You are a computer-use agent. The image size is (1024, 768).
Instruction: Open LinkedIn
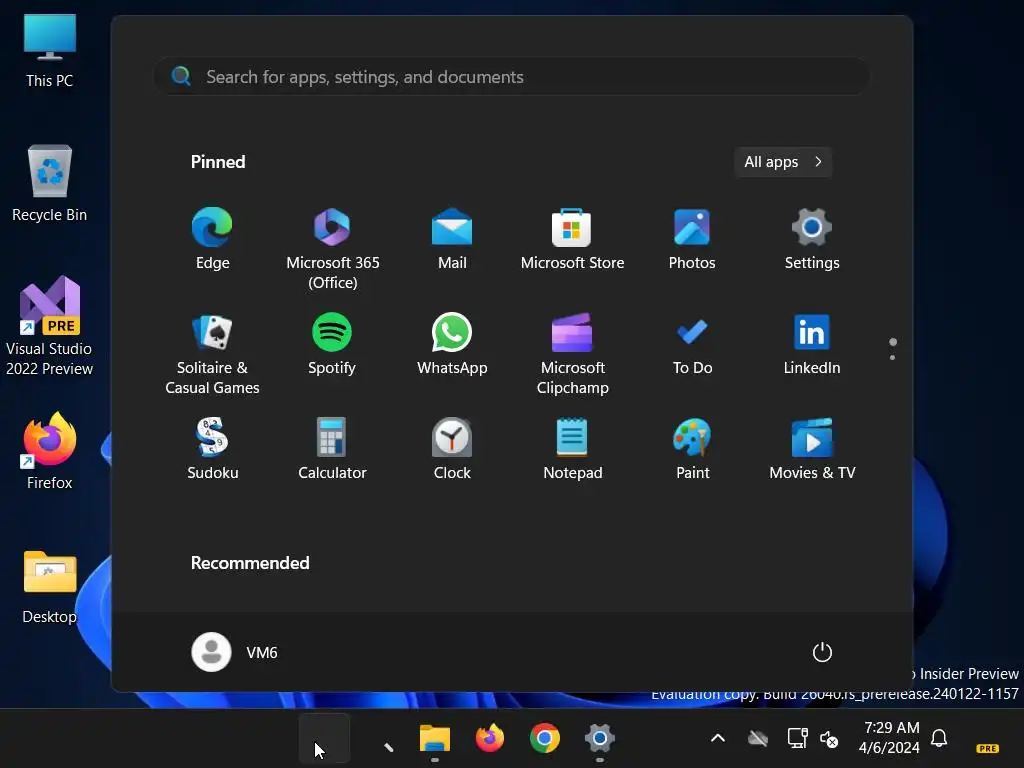tap(812, 344)
